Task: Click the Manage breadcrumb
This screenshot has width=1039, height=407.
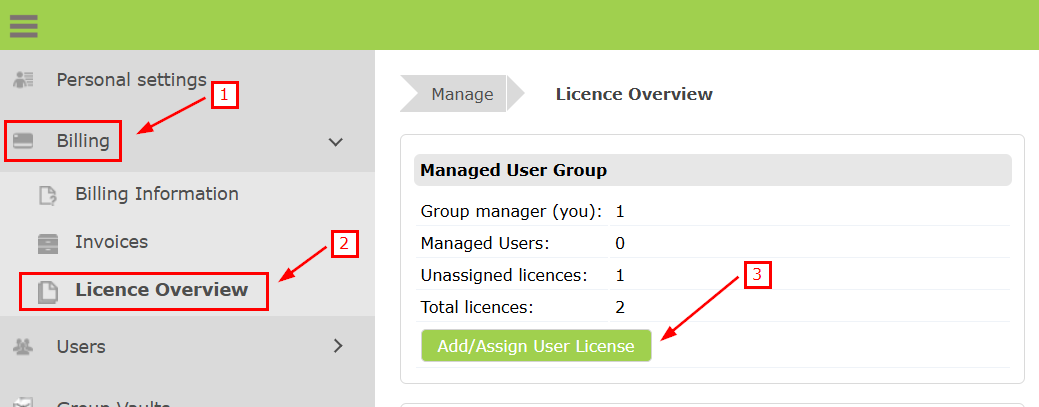Action: (x=462, y=94)
